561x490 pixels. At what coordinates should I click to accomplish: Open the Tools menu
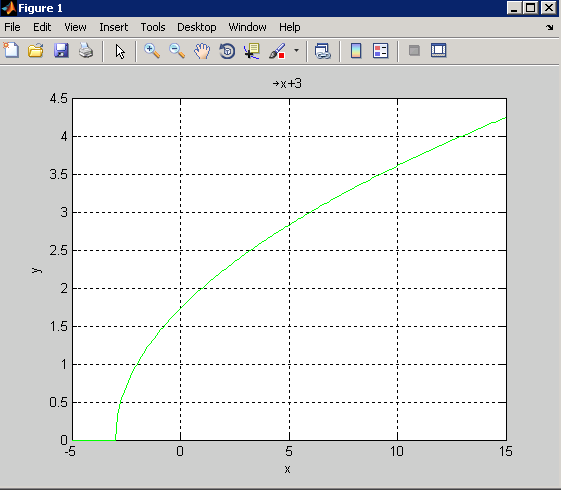pyautogui.click(x=153, y=27)
